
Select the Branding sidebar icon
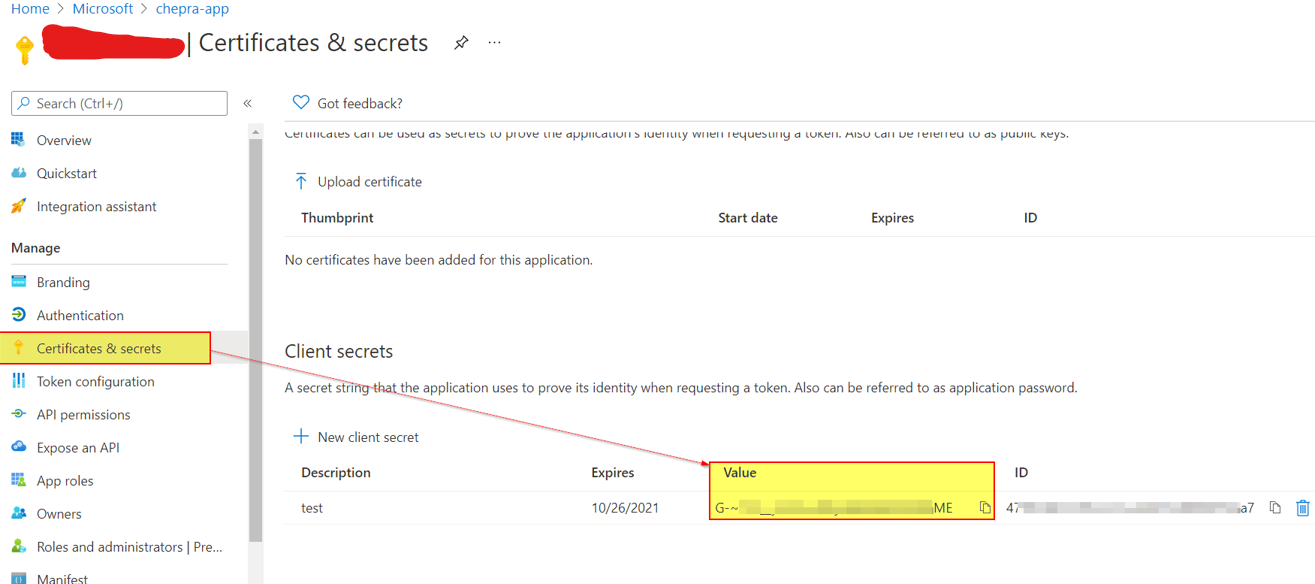point(21,281)
